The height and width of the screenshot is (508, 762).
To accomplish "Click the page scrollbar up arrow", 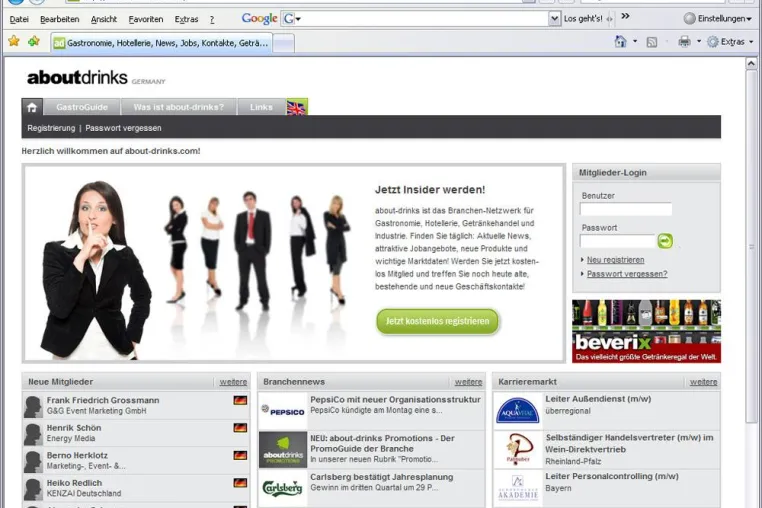I will pos(751,64).
